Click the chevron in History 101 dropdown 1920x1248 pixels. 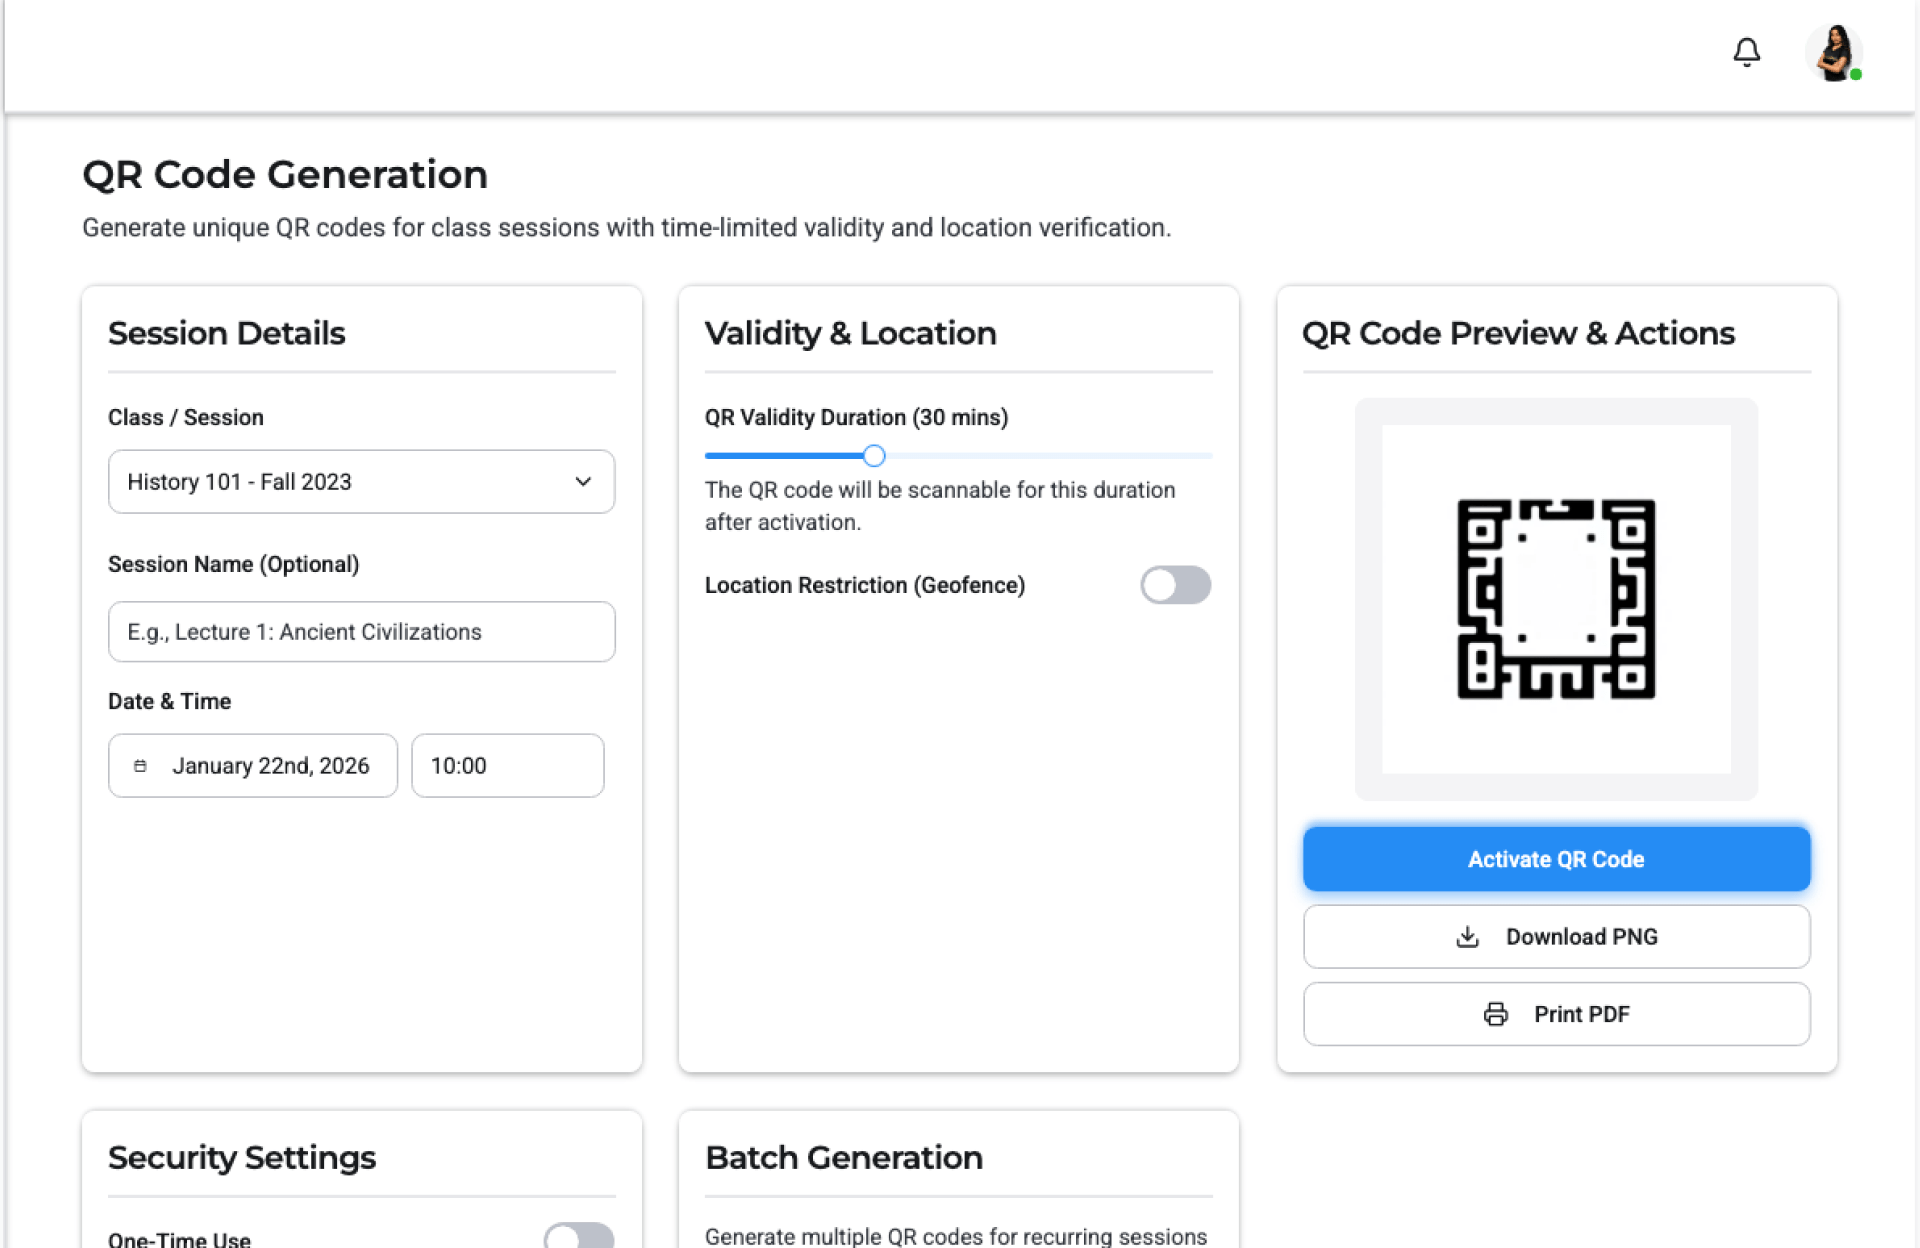(x=583, y=482)
